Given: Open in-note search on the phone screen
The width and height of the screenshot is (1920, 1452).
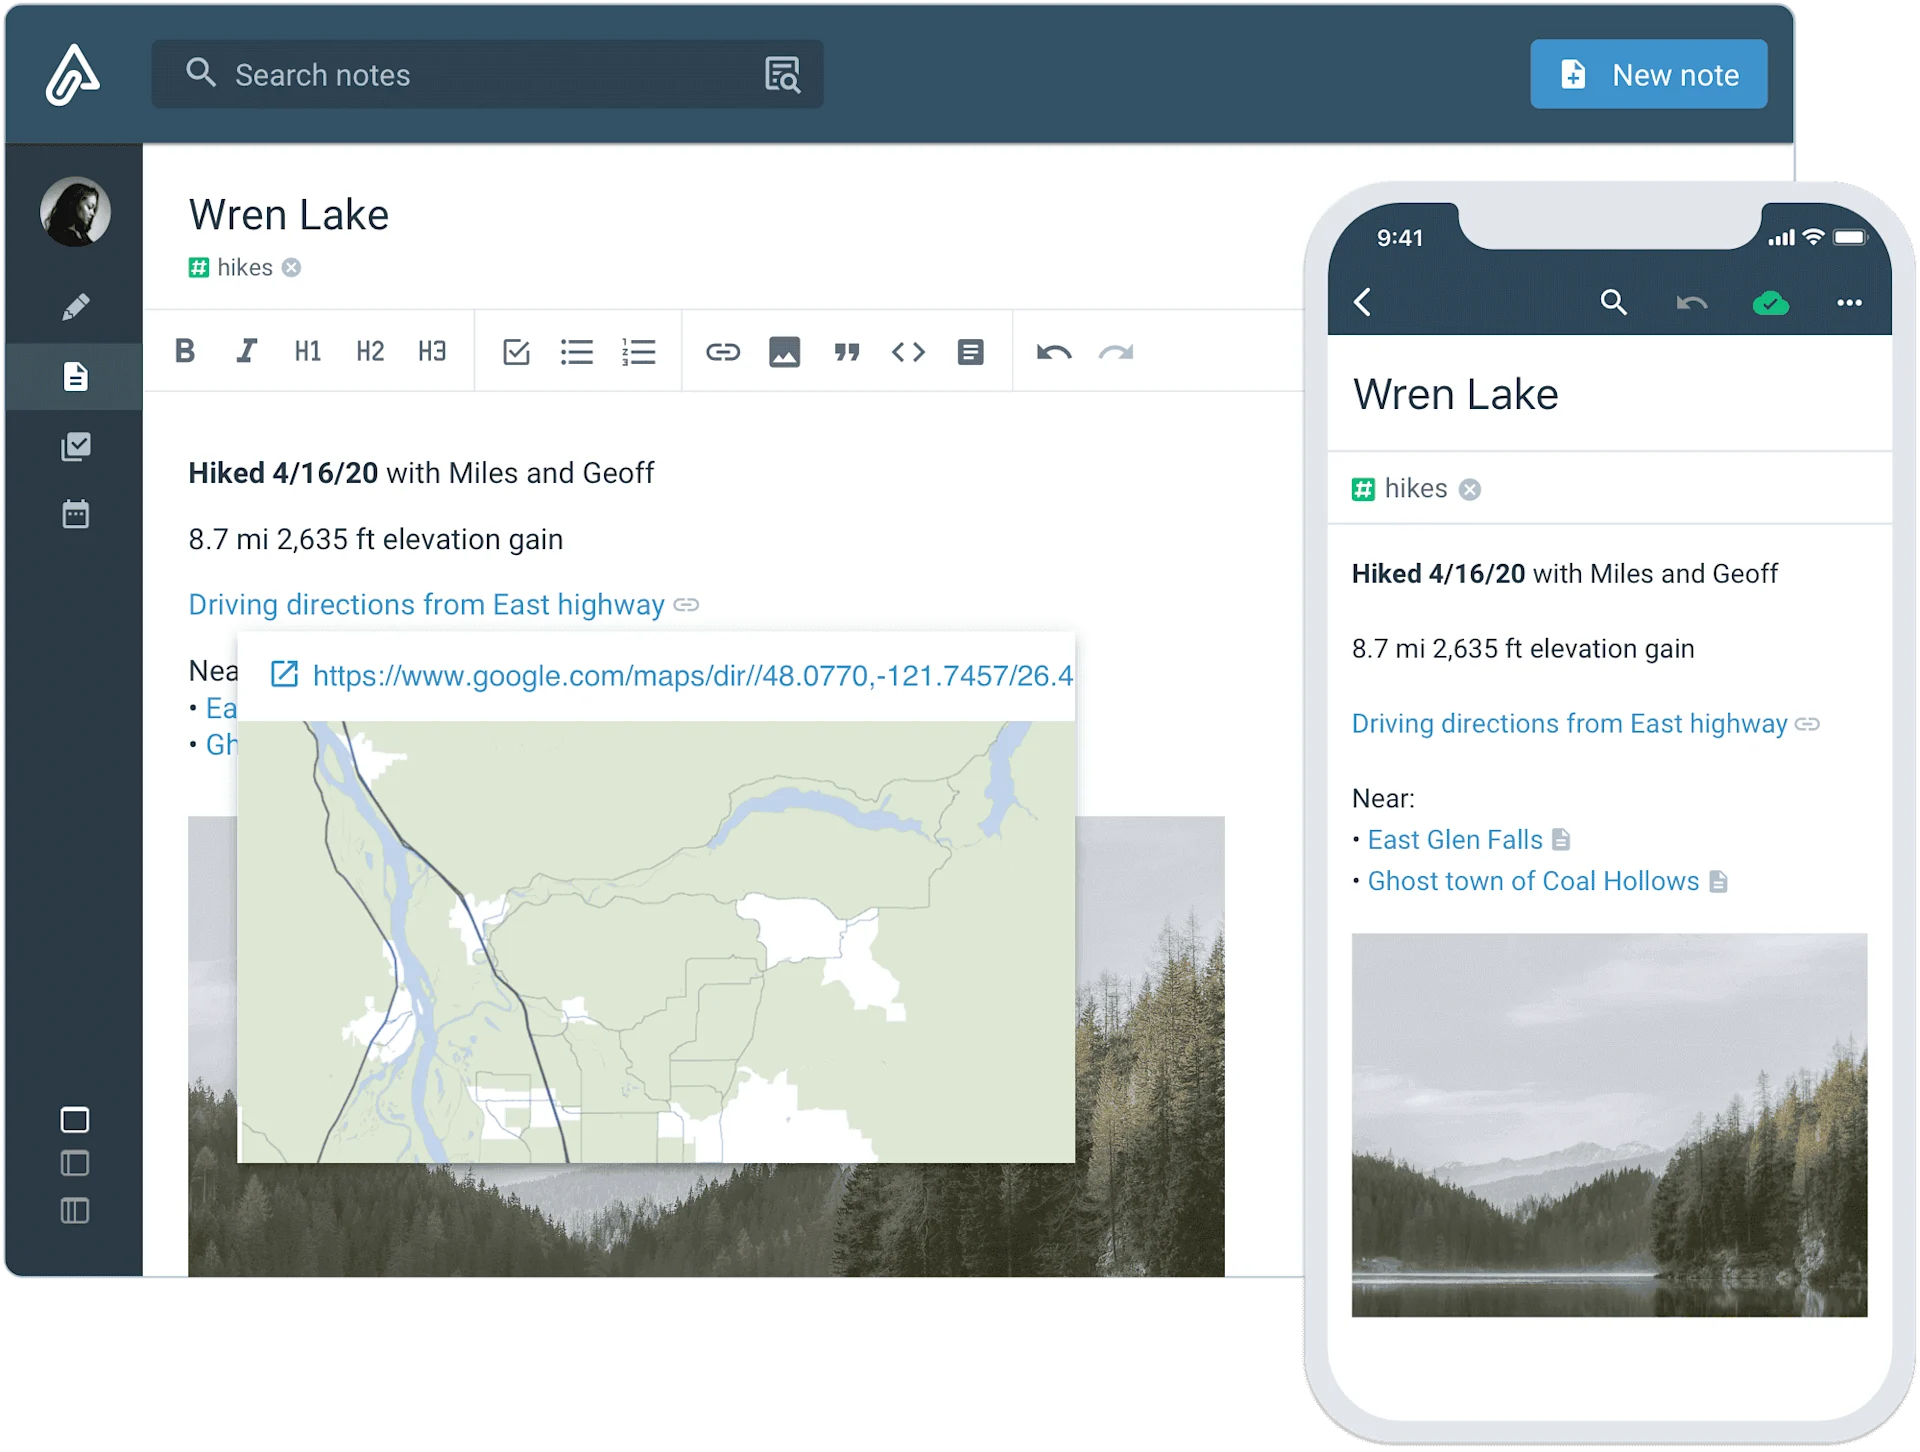Looking at the screenshot, I should click(x=1614, y=302).
